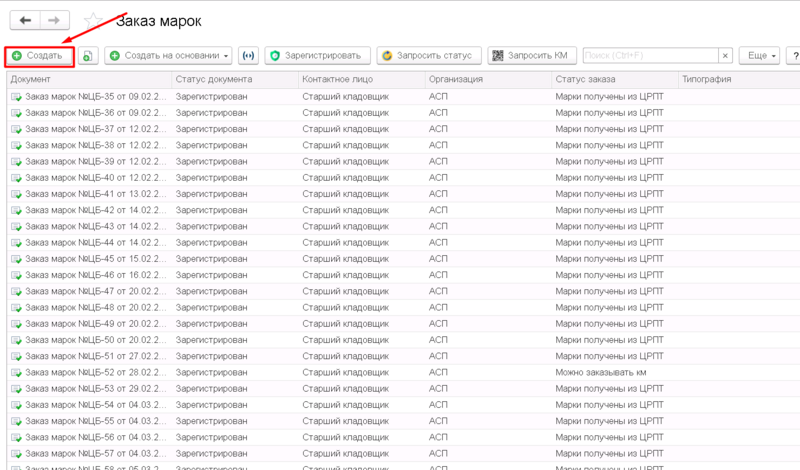Open help with the ? button
The width and height of the screenshot is (800, 470).
(x=794, y=56)
